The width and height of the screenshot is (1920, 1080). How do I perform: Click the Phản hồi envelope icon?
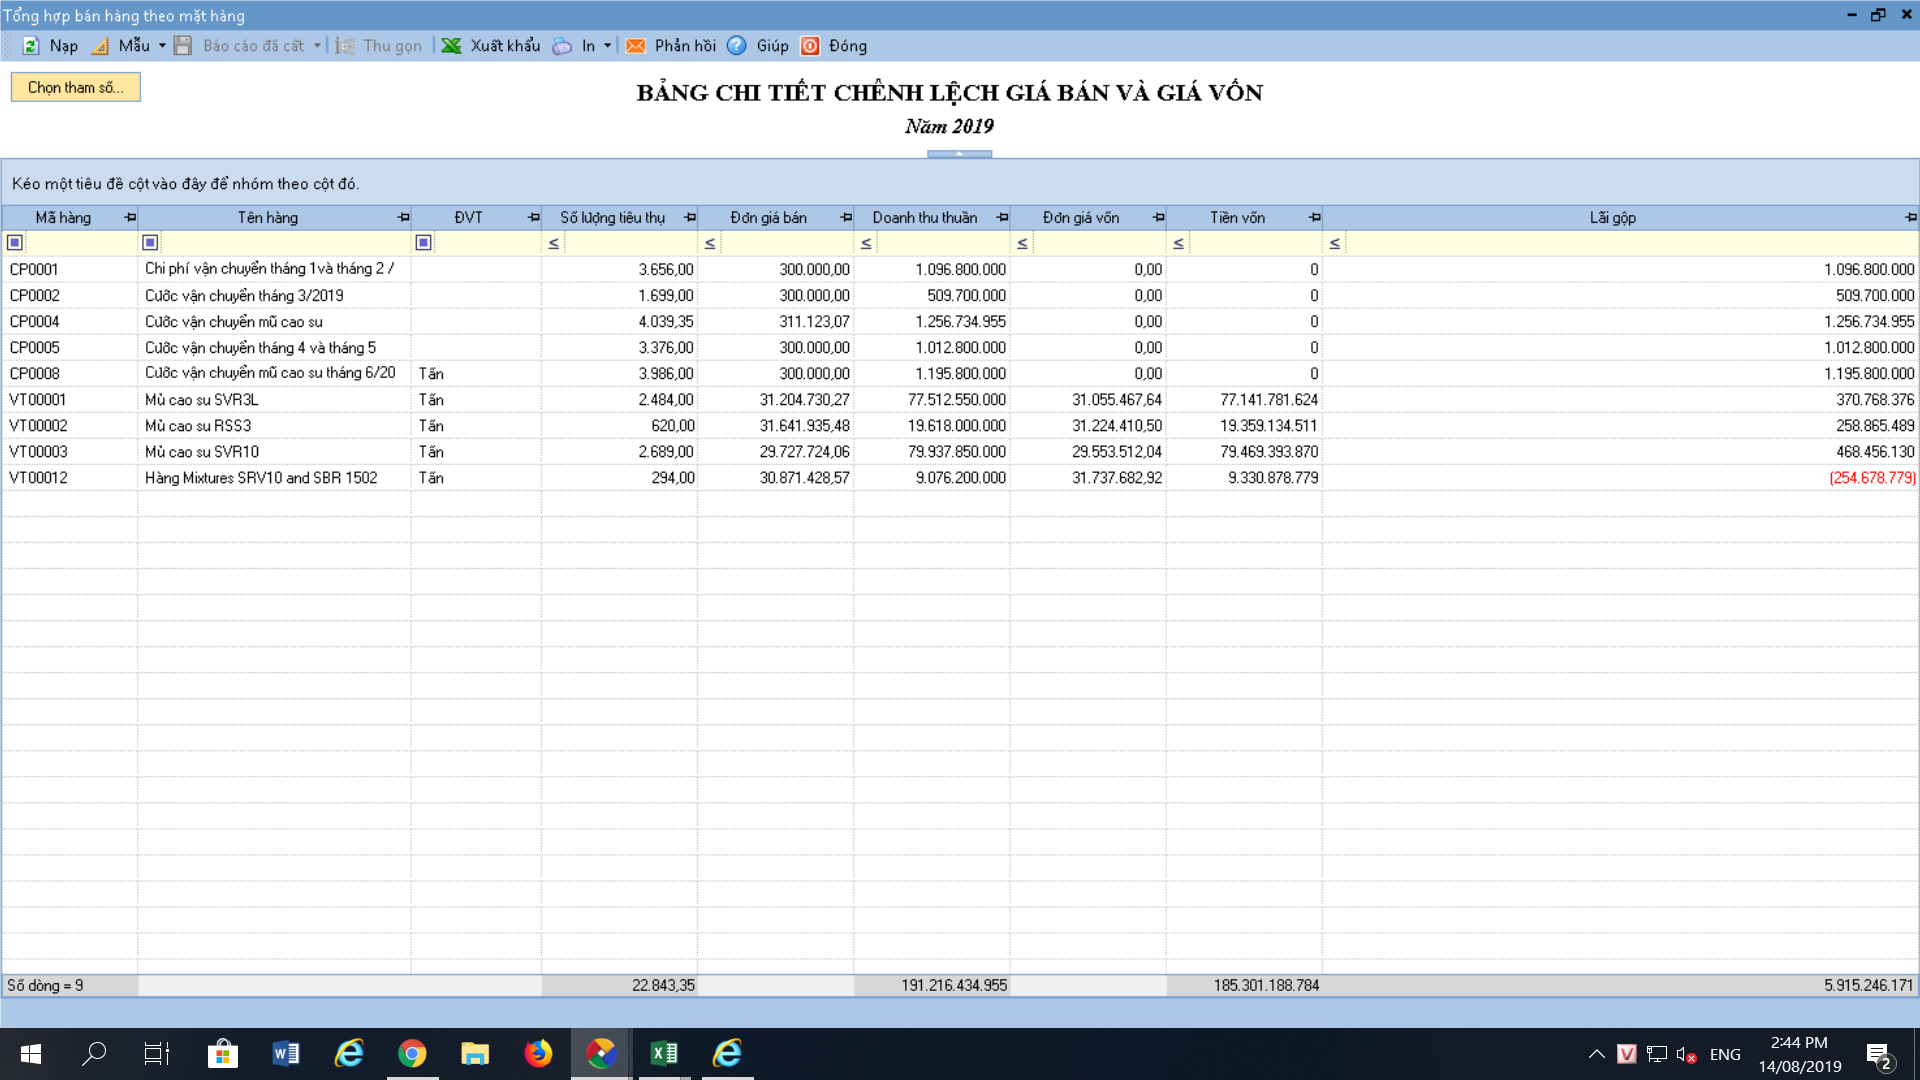[x=636, y=46]
